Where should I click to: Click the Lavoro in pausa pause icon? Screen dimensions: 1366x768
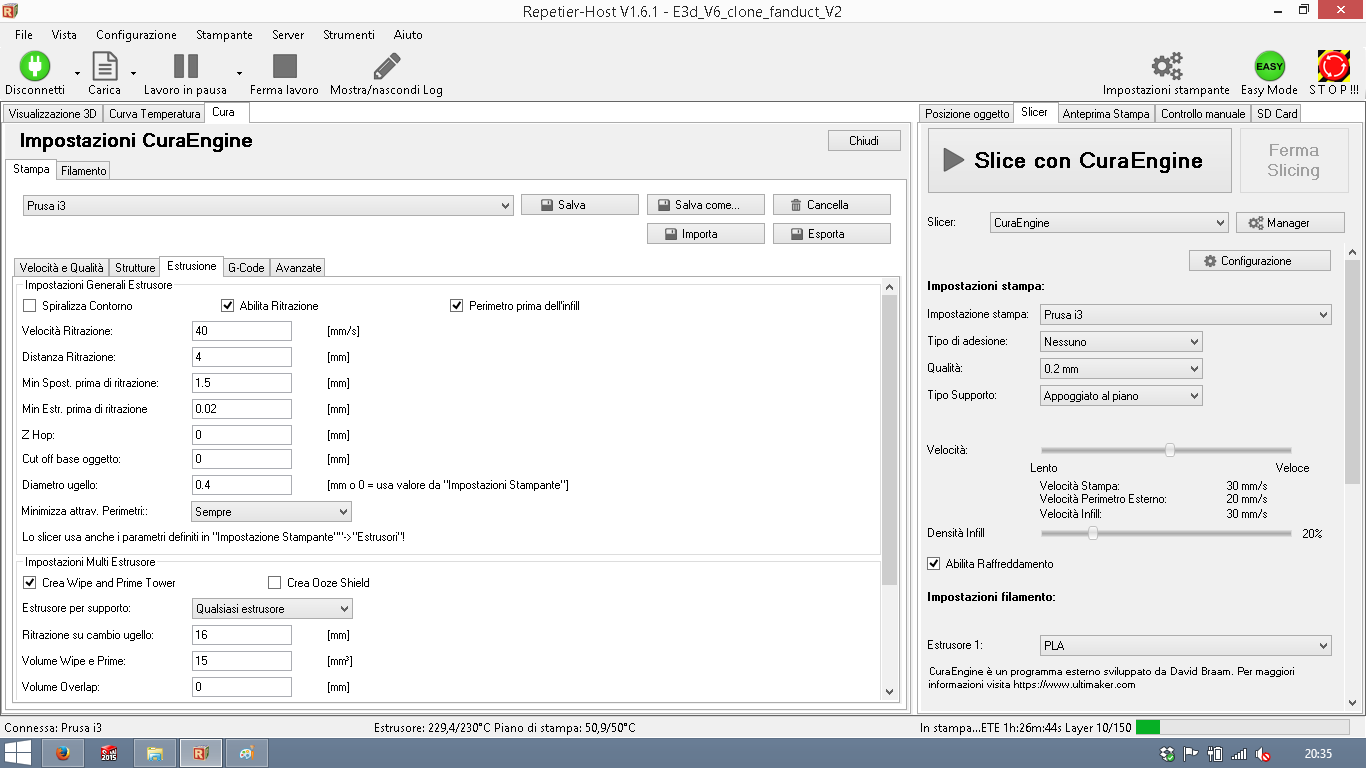click(185, 66)
